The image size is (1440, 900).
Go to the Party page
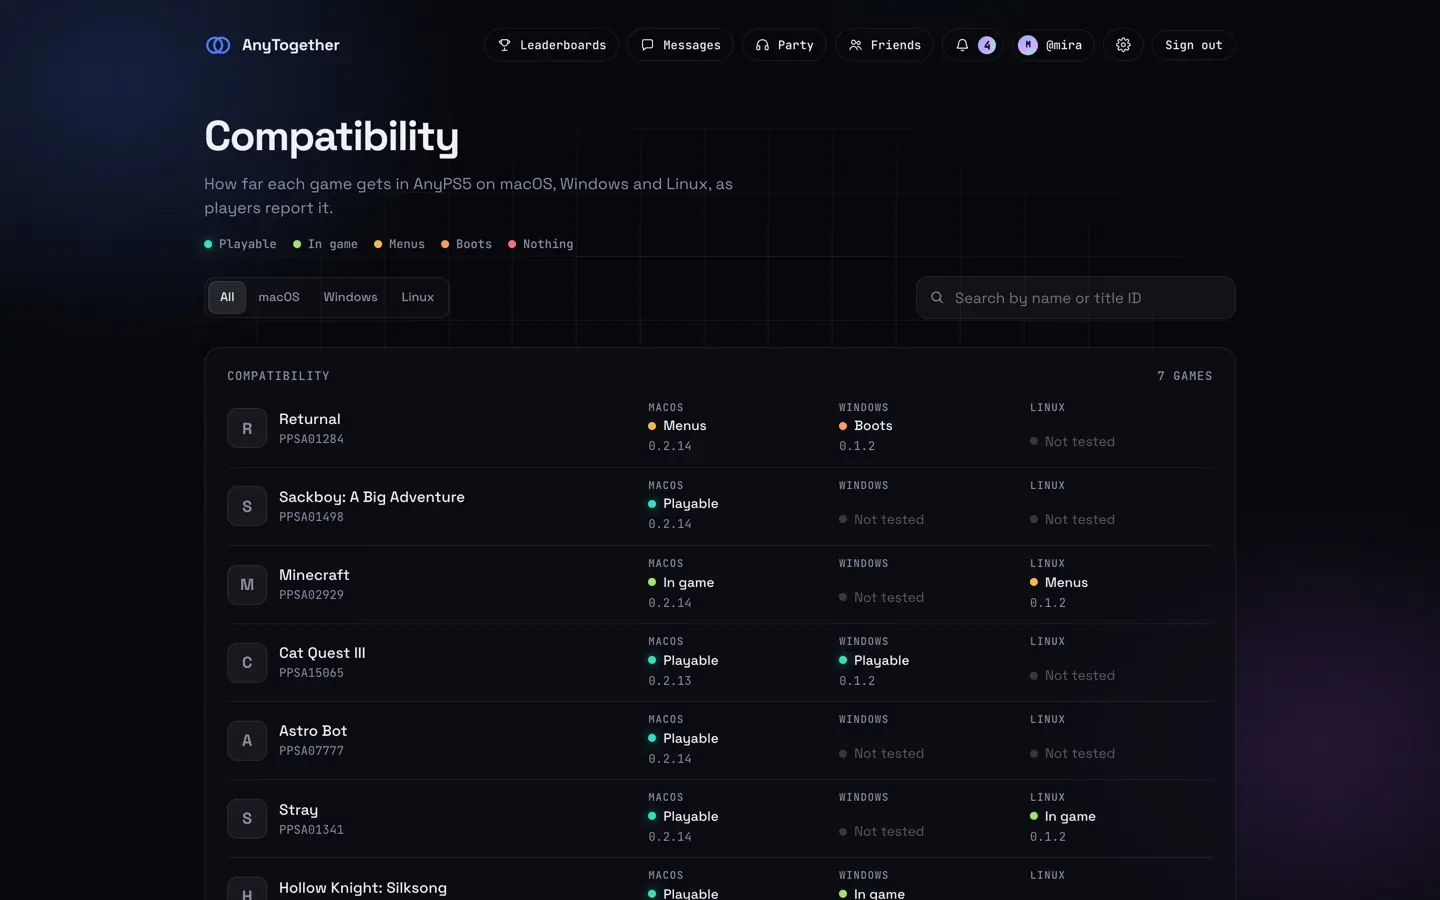pos(784,45)
